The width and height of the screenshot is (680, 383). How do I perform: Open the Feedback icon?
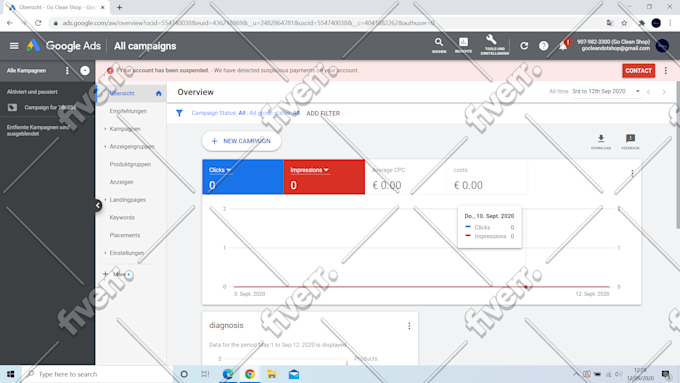[630, 141]
